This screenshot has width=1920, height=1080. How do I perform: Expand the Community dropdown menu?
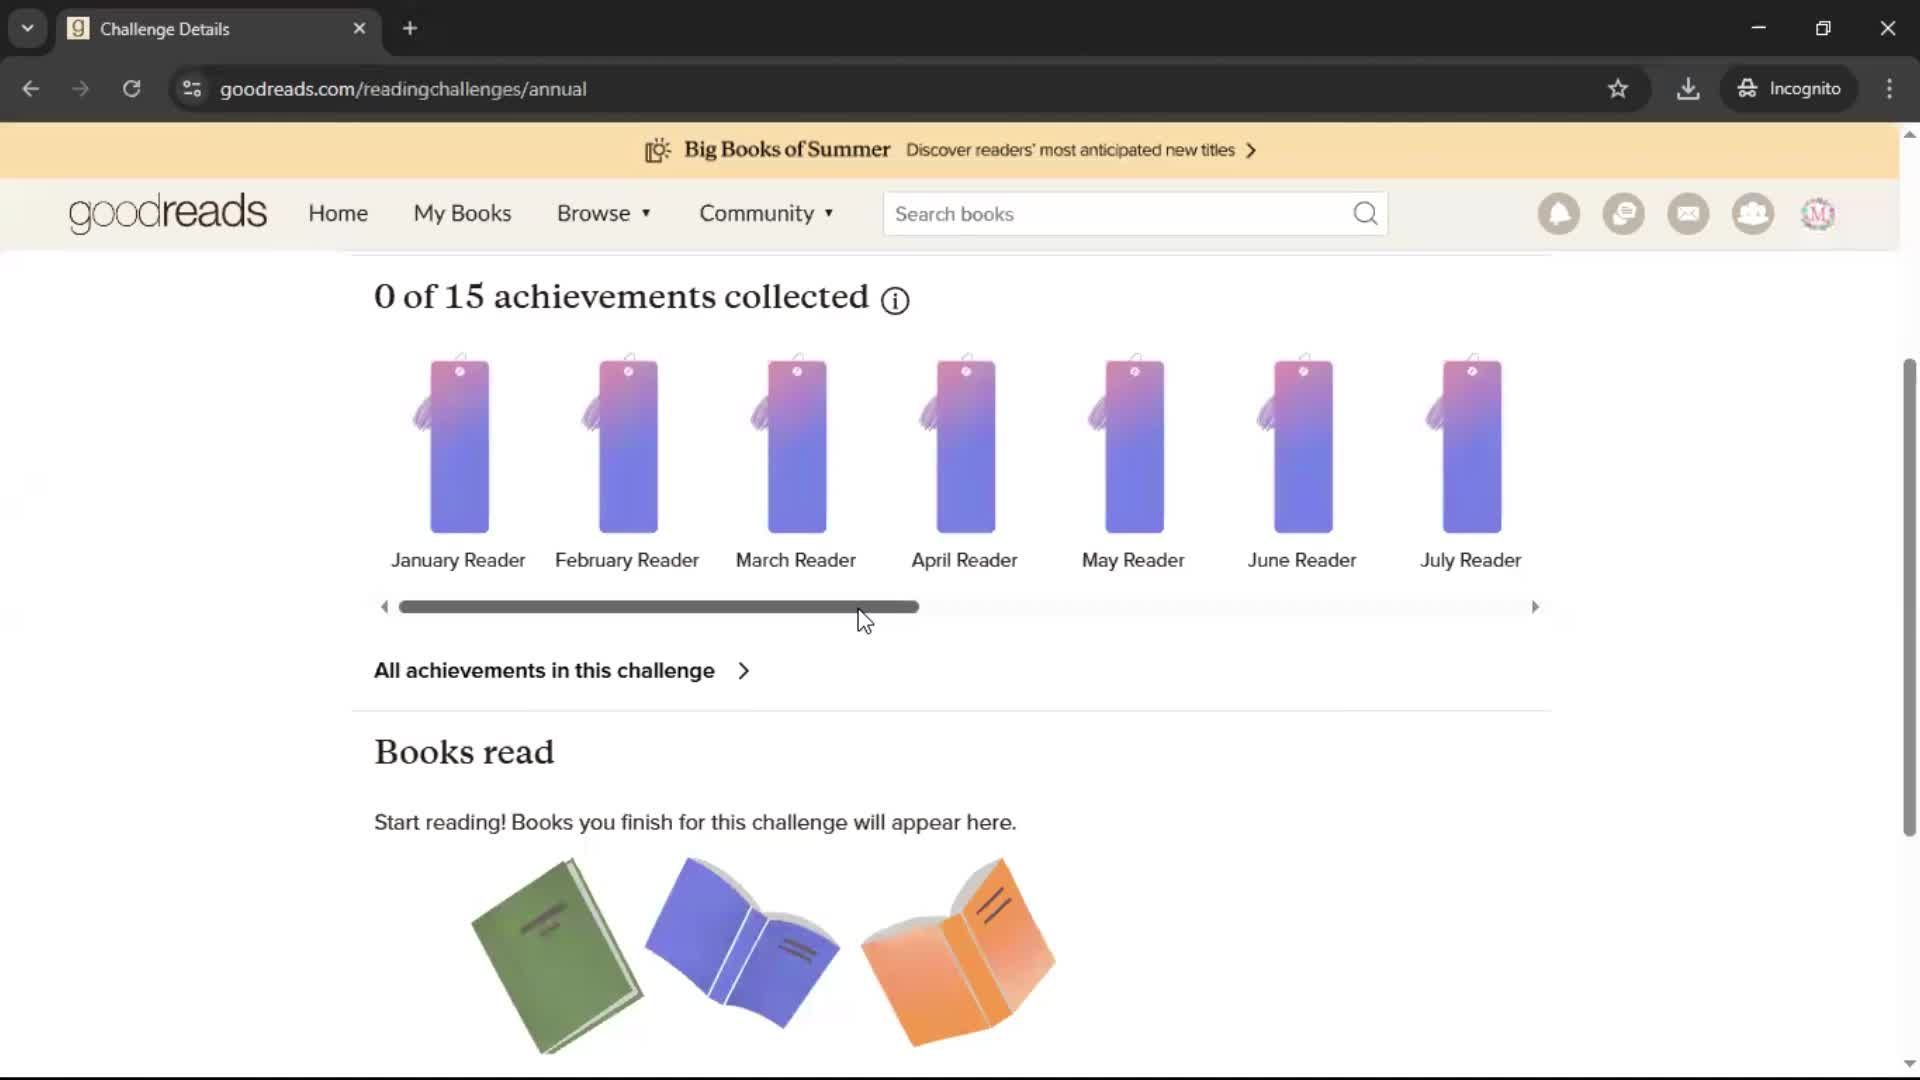pyautogui.click(x=766, y=213)
